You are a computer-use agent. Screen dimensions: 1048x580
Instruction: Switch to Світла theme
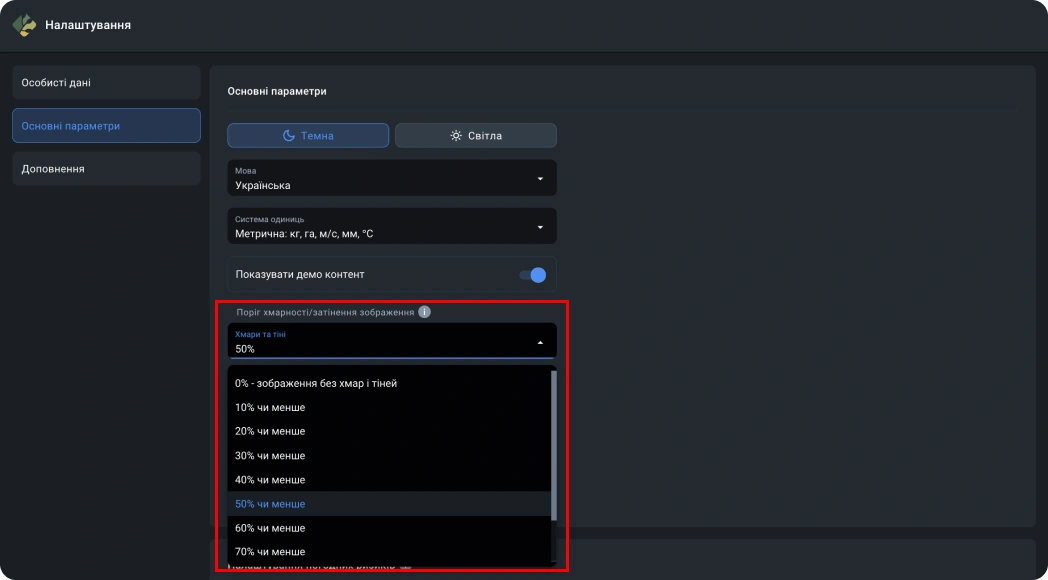pyautogui.click(x=476, y=136)
